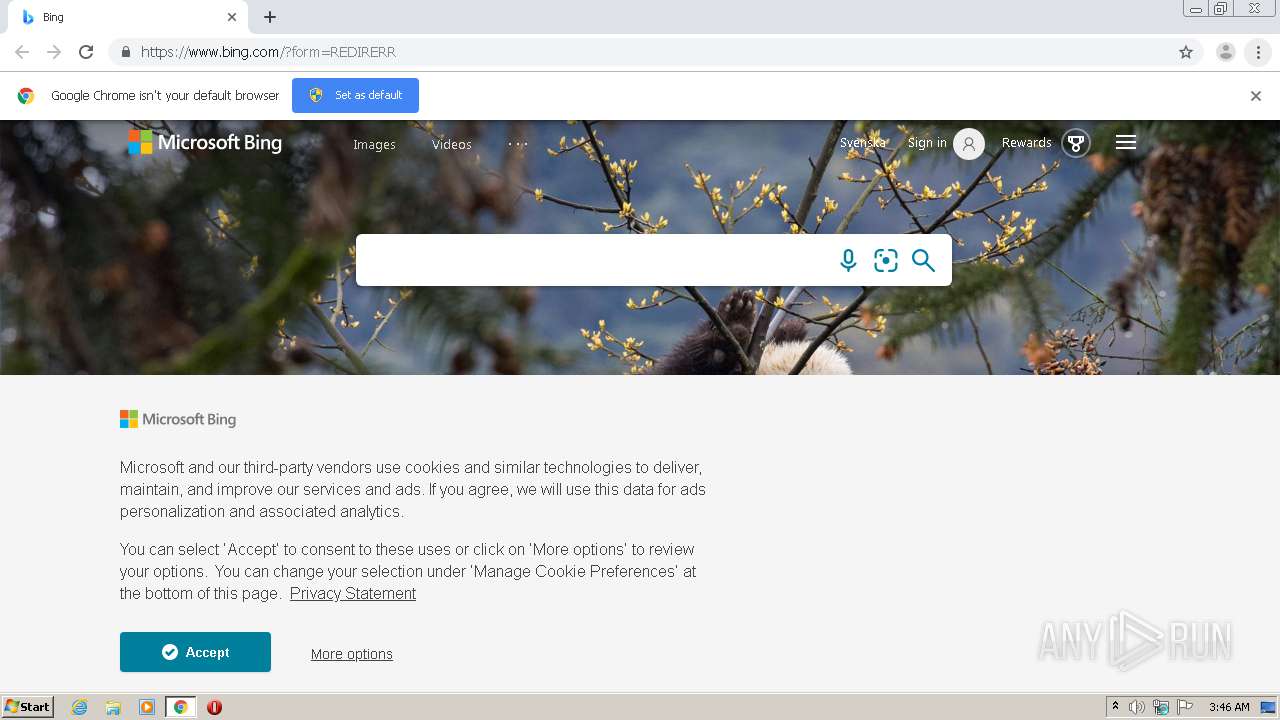Reload the Bing page
This screenshot has height=720, width=1280.
point(86,52)
